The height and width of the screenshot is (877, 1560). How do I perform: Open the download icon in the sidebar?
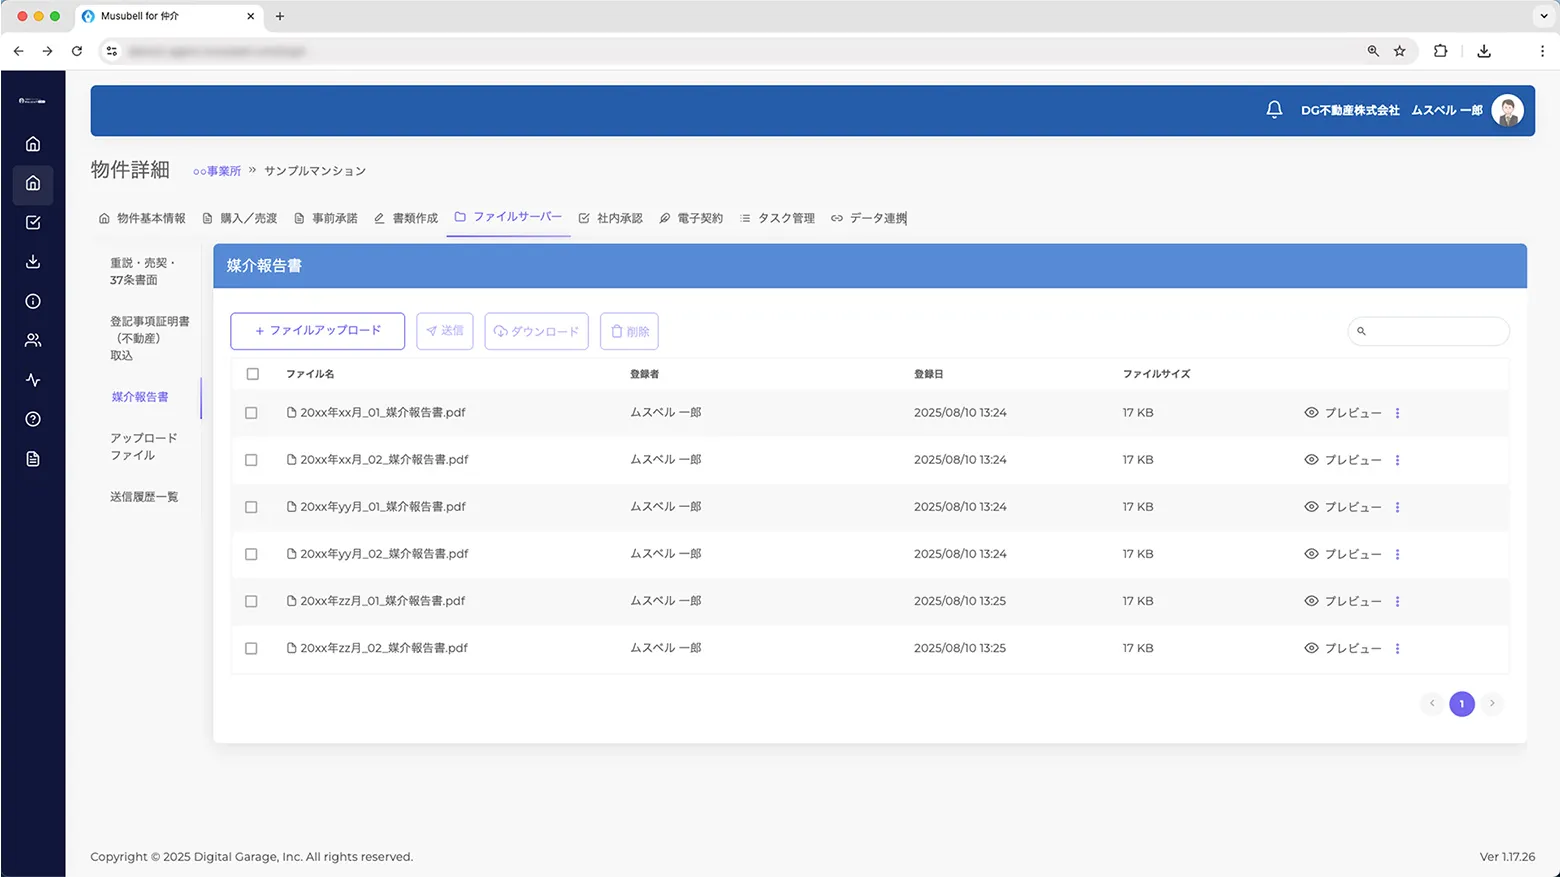(x=33, y=262)
